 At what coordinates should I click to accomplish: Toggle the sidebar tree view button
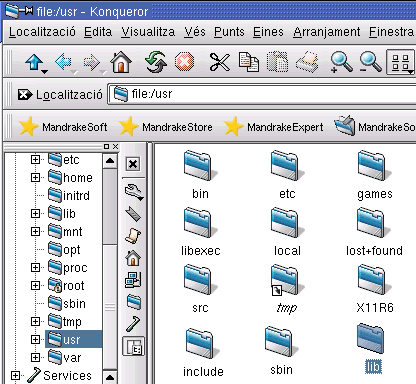pyautogui.click(x=133, y=347)
